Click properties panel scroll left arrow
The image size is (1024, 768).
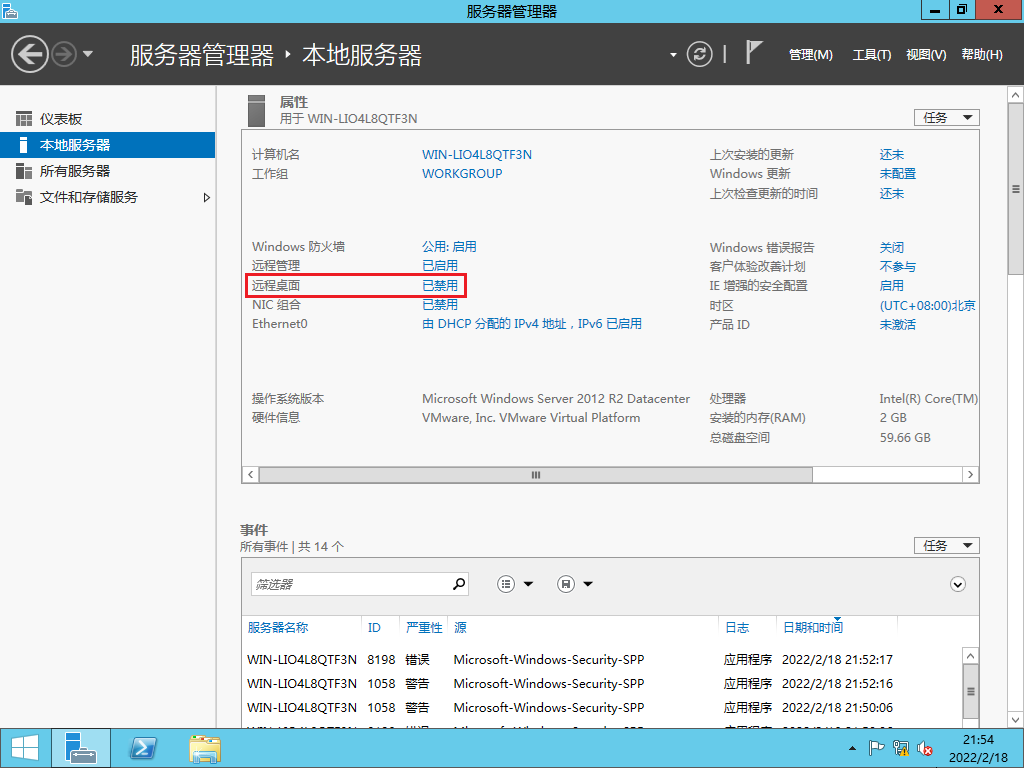(251, 475)
